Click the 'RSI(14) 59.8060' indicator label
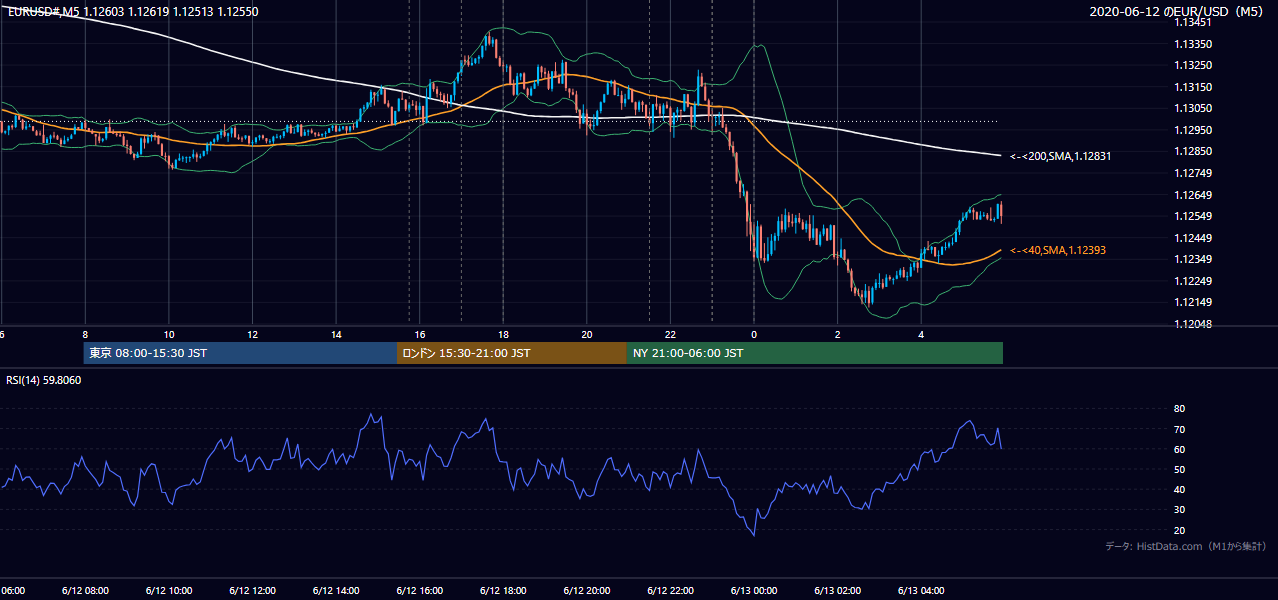The image size is (1278, 600). coord(44,380)
